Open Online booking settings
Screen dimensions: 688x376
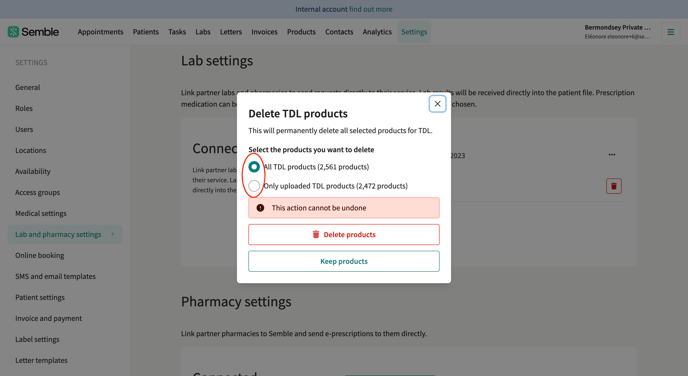39,255
